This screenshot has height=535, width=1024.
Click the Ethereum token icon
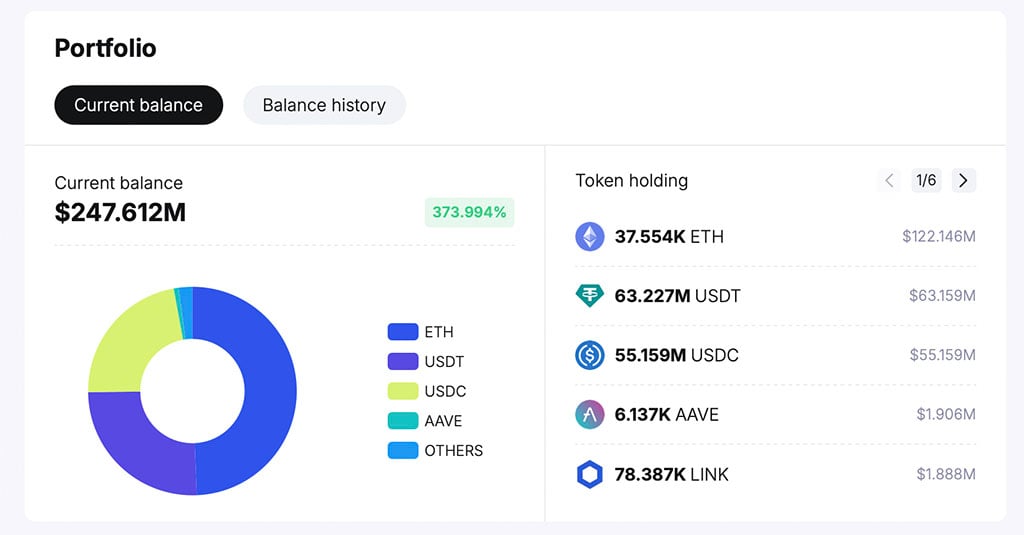point(590,237)
